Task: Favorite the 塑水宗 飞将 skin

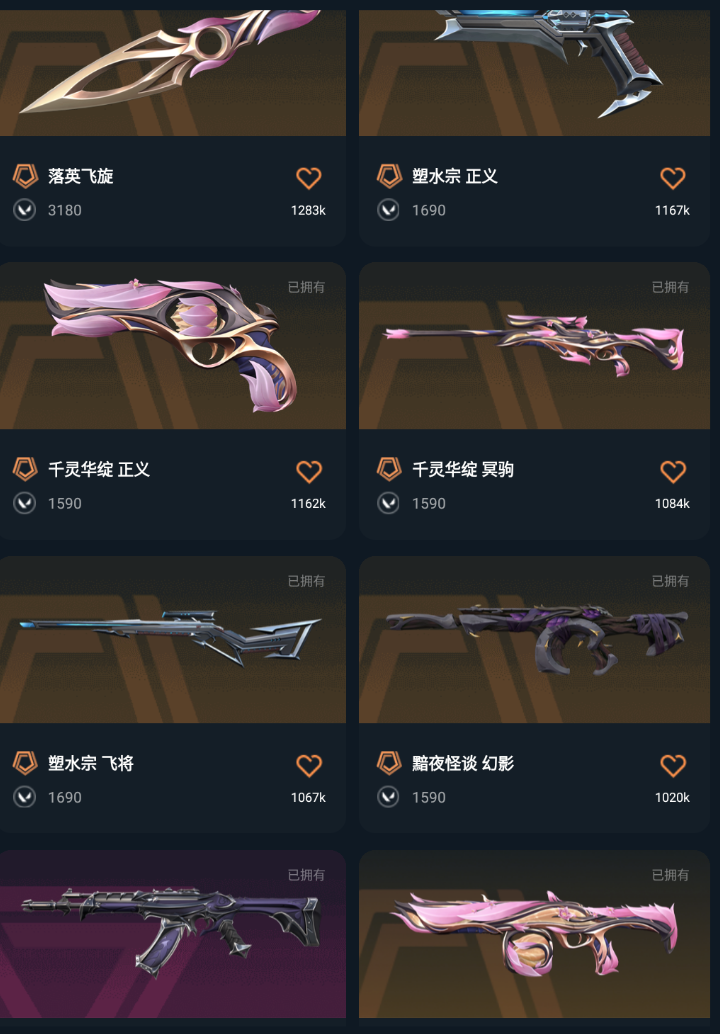Action: (x=308, y=766)
